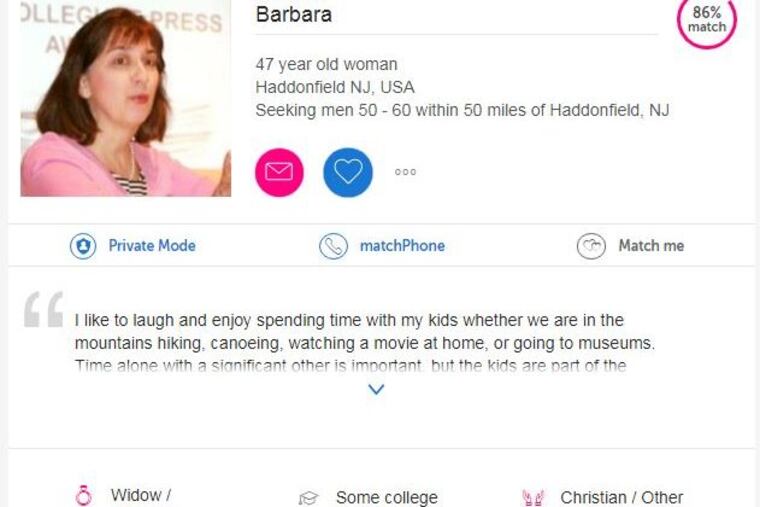Expand the profile description with chevron
The height and width of the screenshot is (507, 760).
[x=376, y=389]
